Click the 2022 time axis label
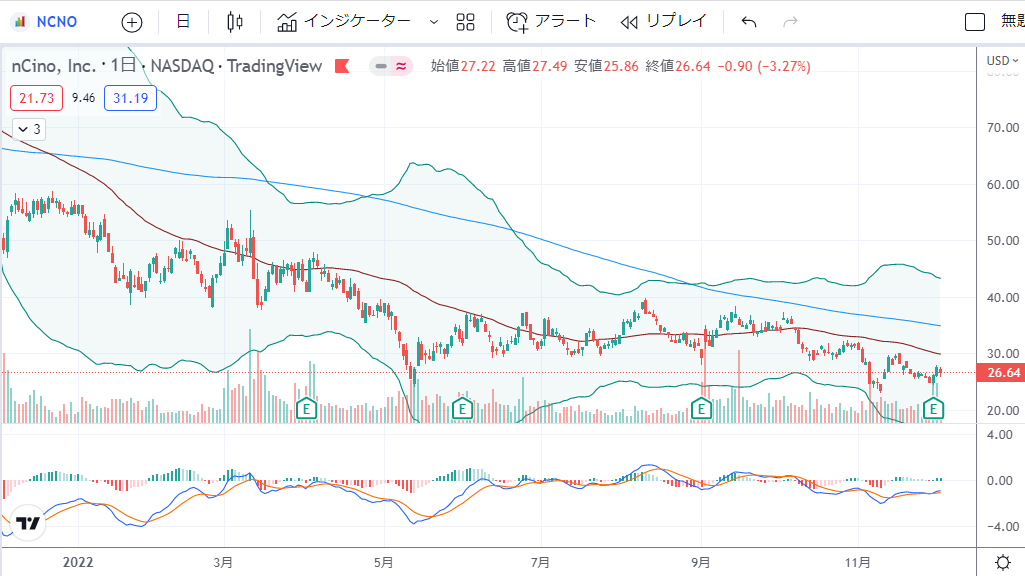The height and width of the screenshot is (576, 1025). [78, 562]
